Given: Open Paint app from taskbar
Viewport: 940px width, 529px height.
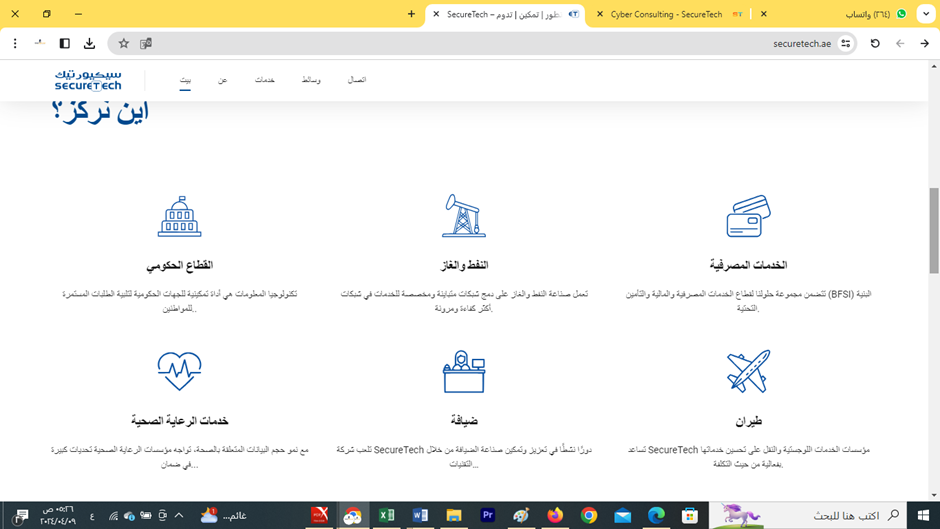Looking at the screenshot, I should (x=521, y=515).
